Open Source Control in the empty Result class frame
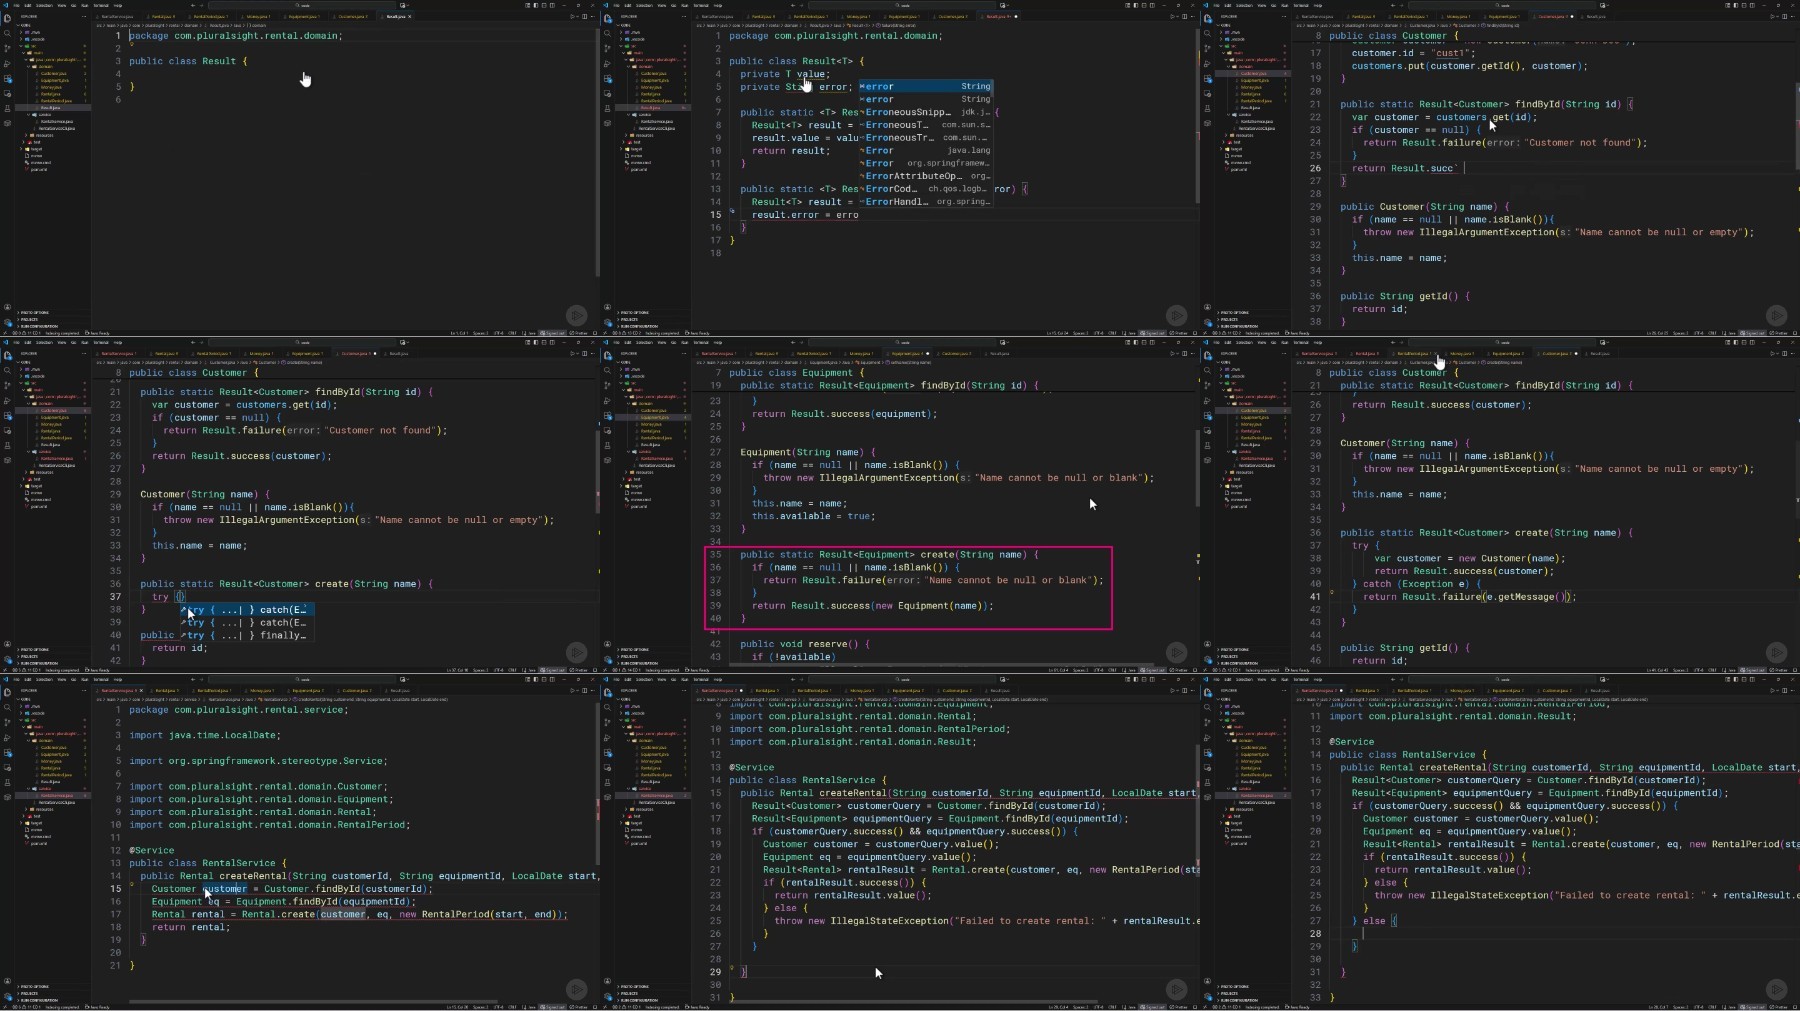Screen dimensions: 1800x1011 coord(7,48)
